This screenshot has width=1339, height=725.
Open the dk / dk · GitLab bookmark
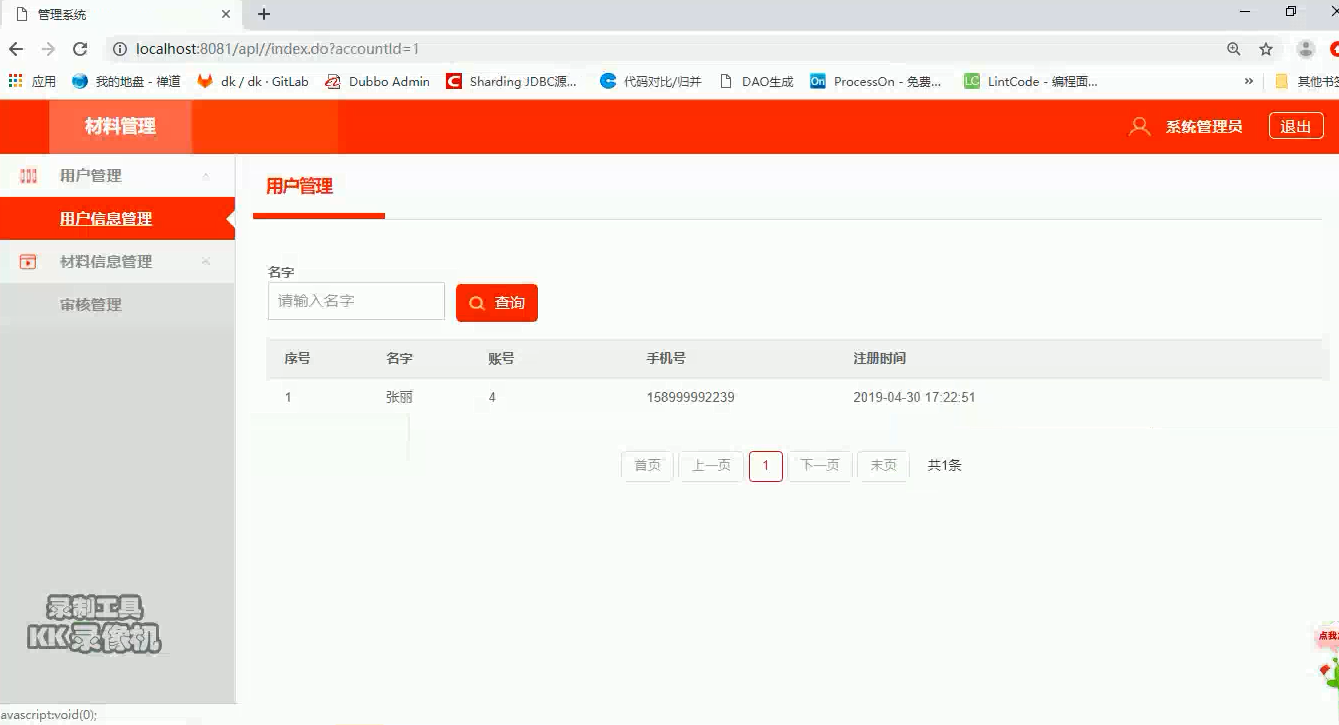click(253, 81)
